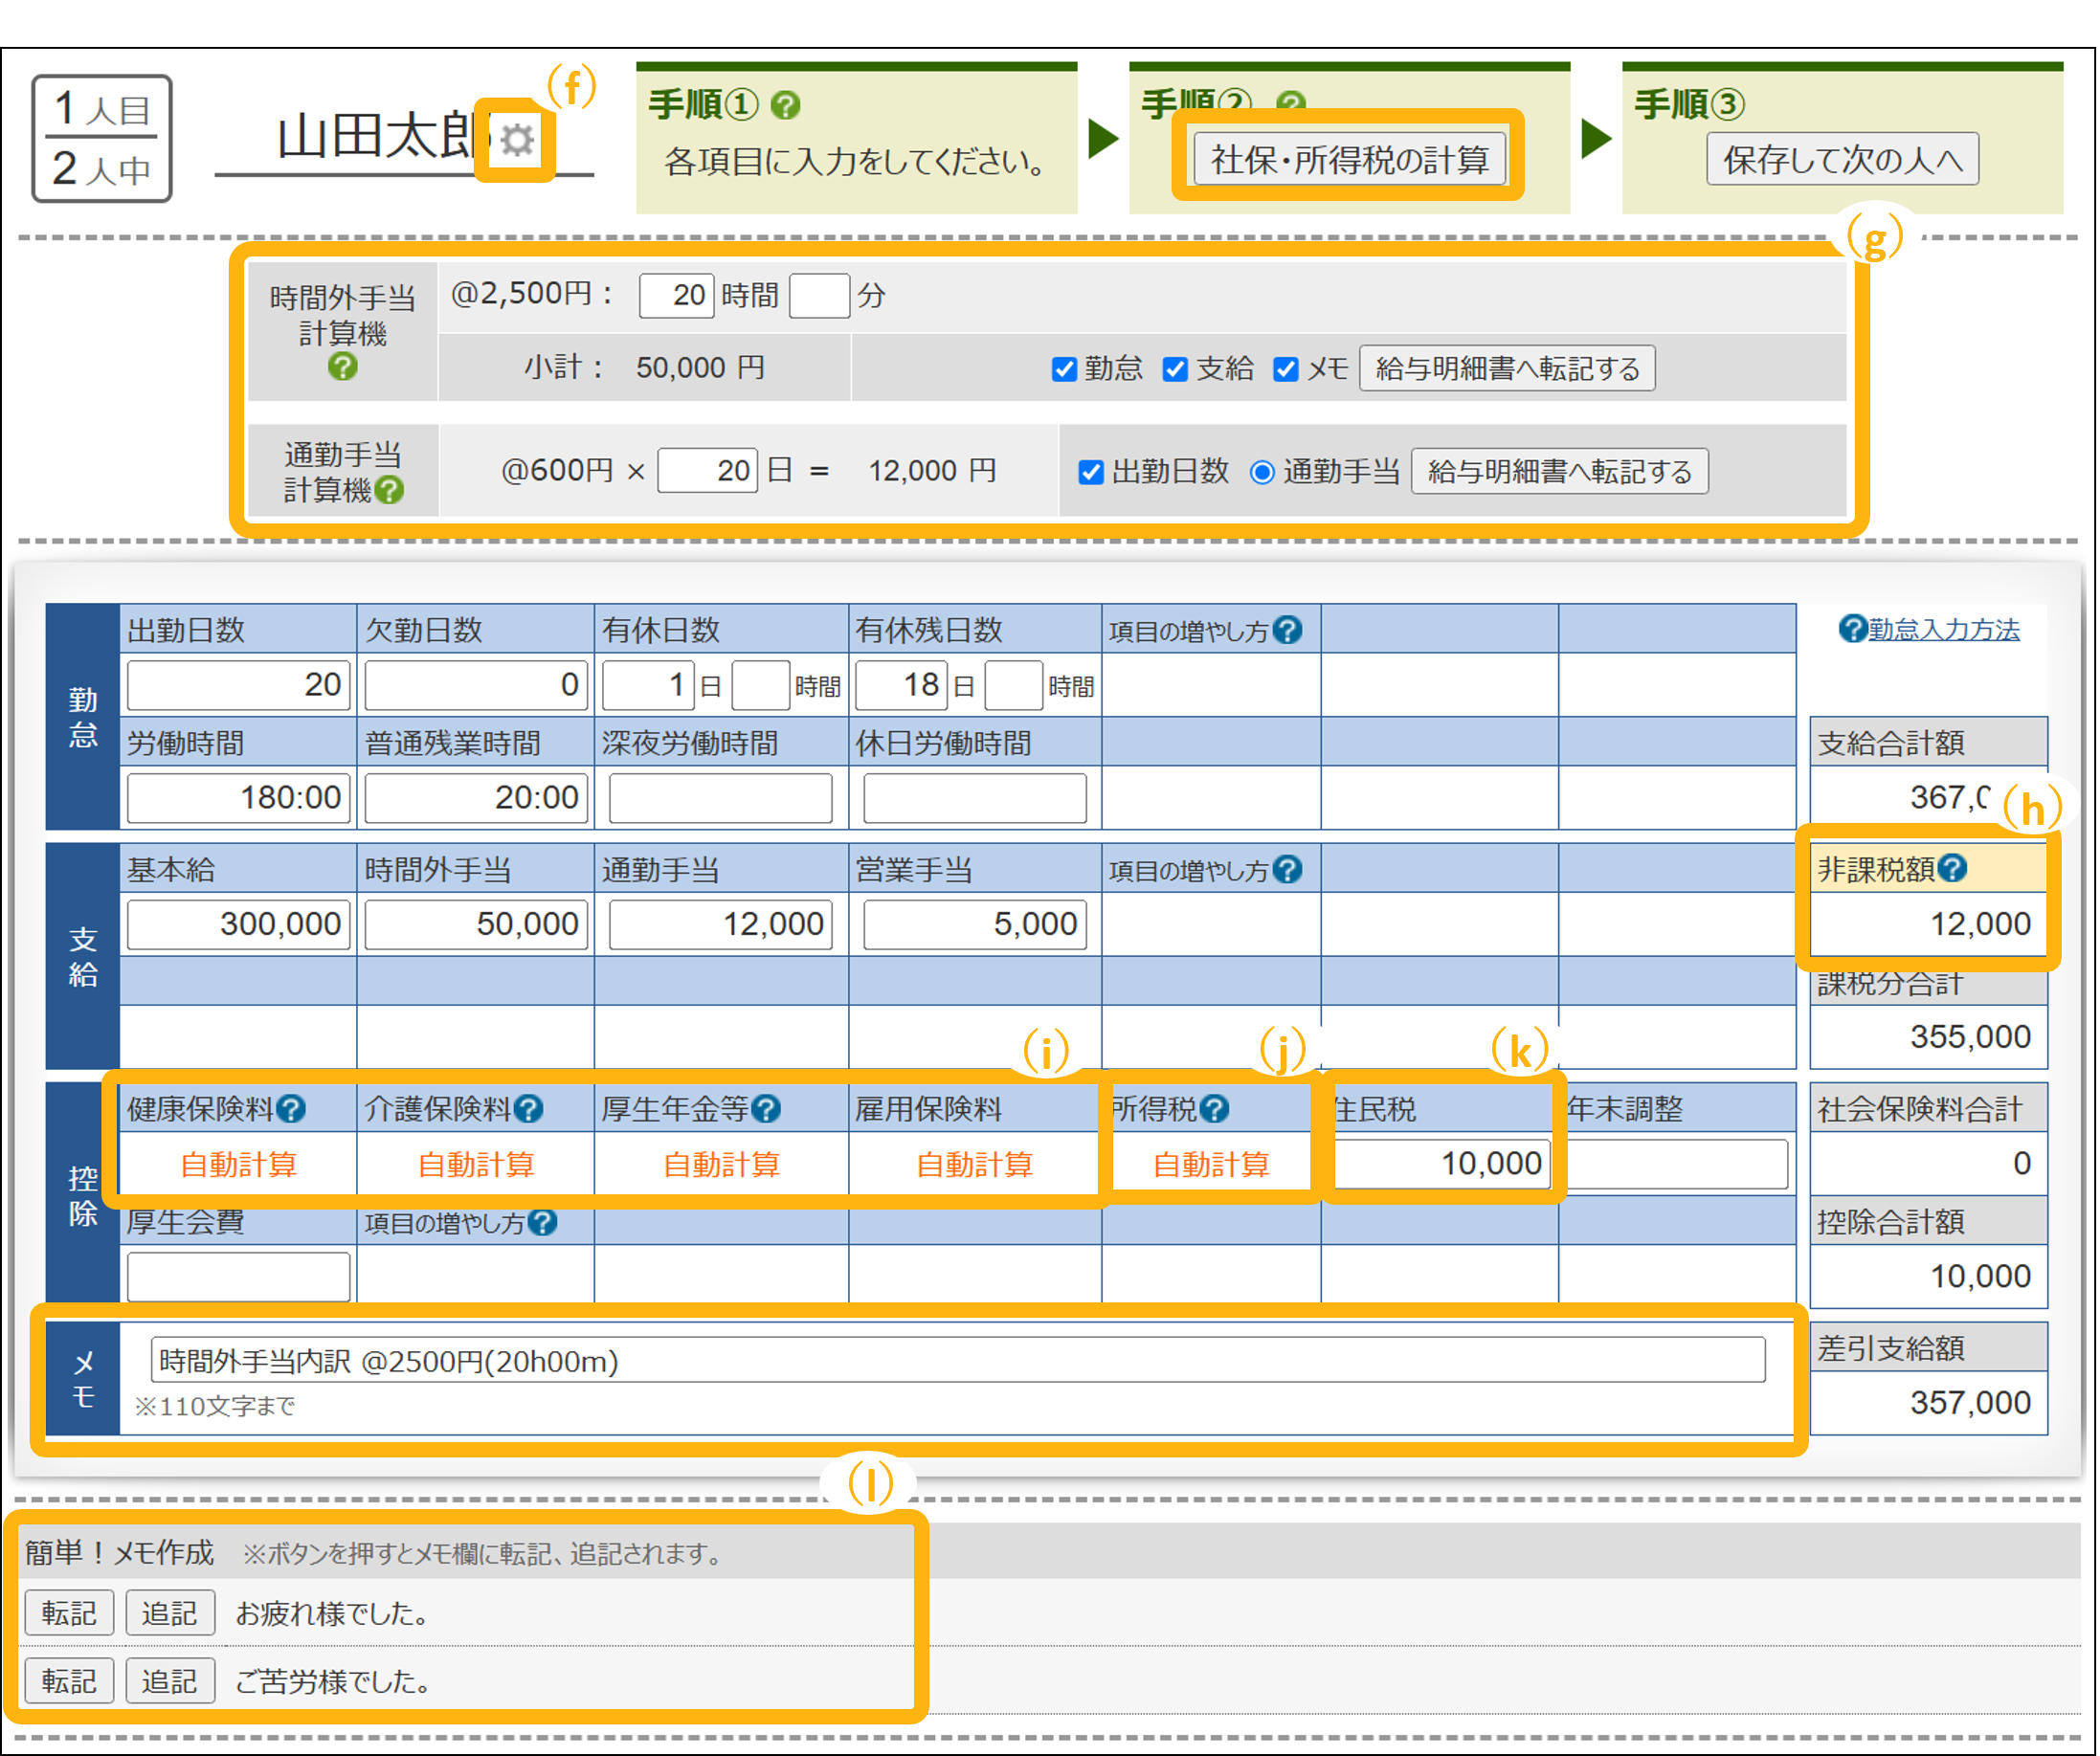Screen dimensions: 2100x1756
Task: Open the help icon beside 勤怠入力方法
Action: point(1853,628)
